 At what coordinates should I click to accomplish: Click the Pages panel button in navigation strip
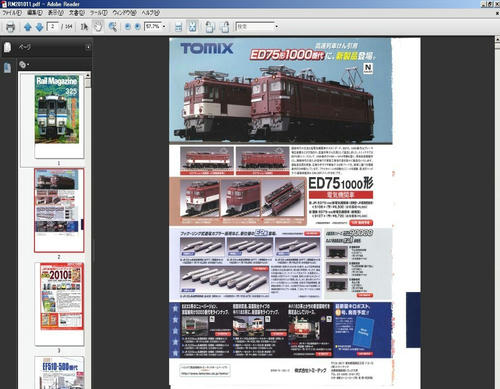pyautogui.click(x=7, y=68)
